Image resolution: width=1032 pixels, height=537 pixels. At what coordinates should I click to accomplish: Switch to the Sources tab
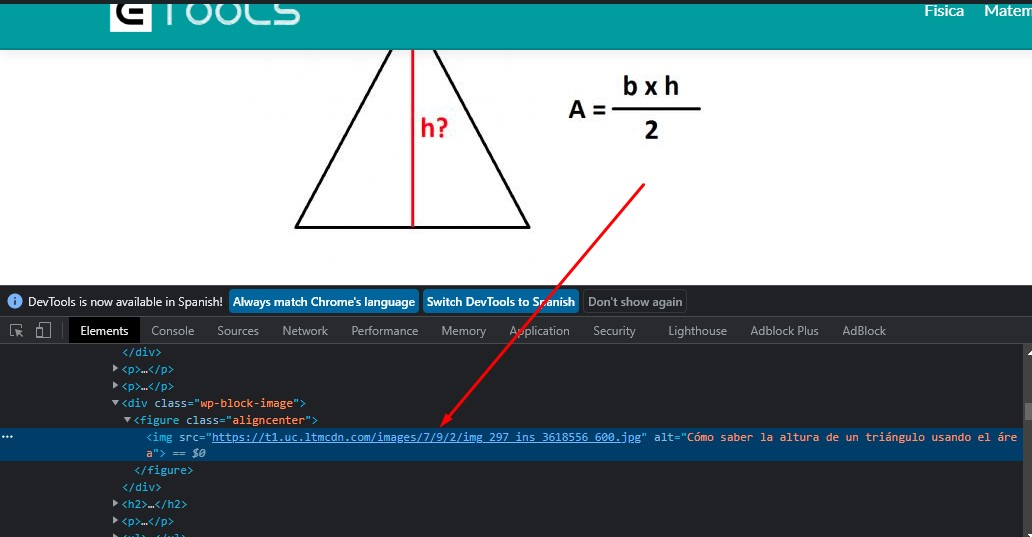(x=238, y=331)
